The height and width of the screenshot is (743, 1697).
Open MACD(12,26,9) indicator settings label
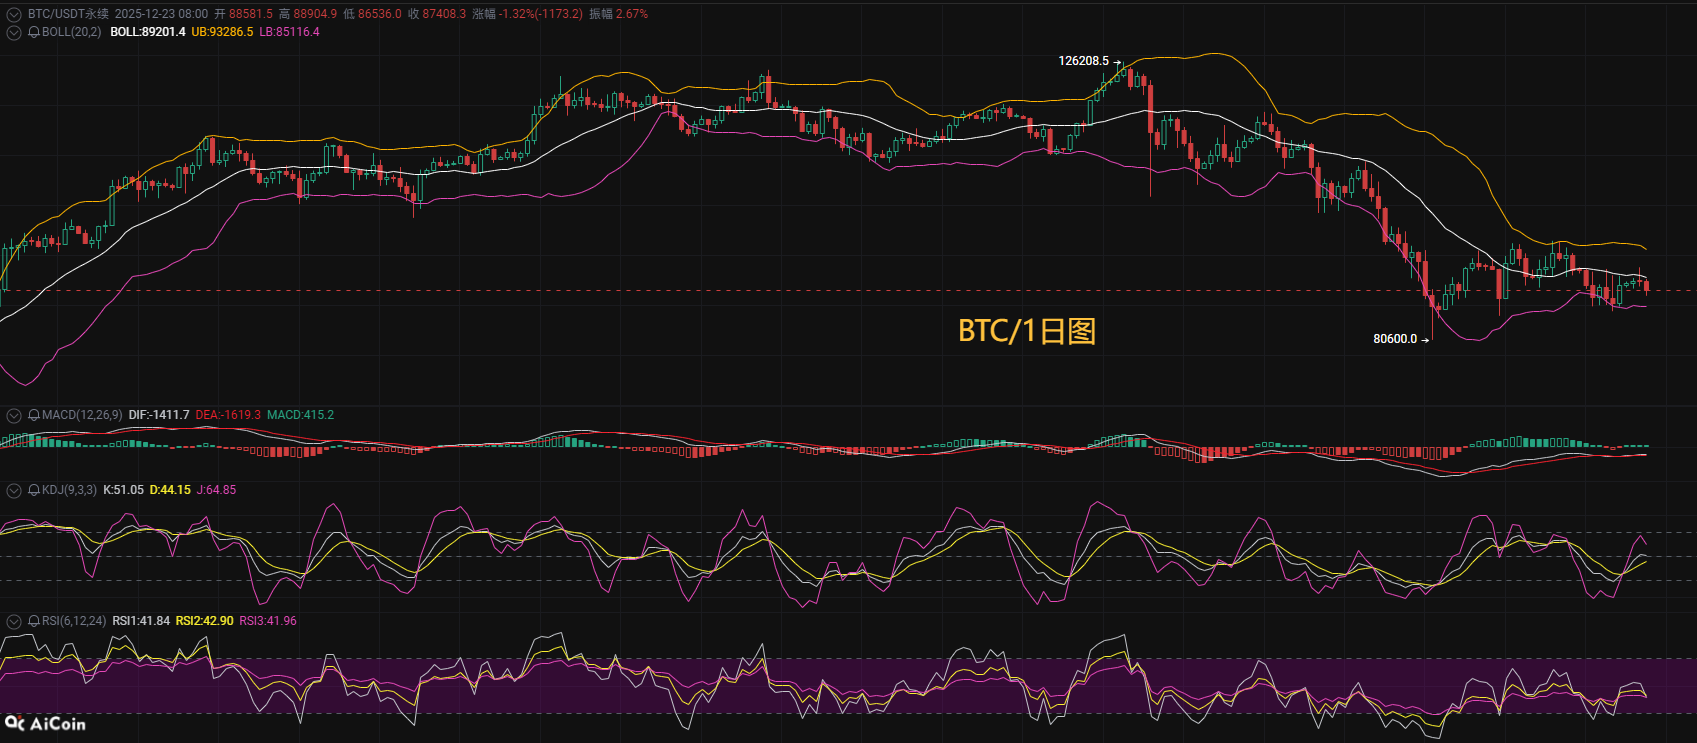coord(82,415)
